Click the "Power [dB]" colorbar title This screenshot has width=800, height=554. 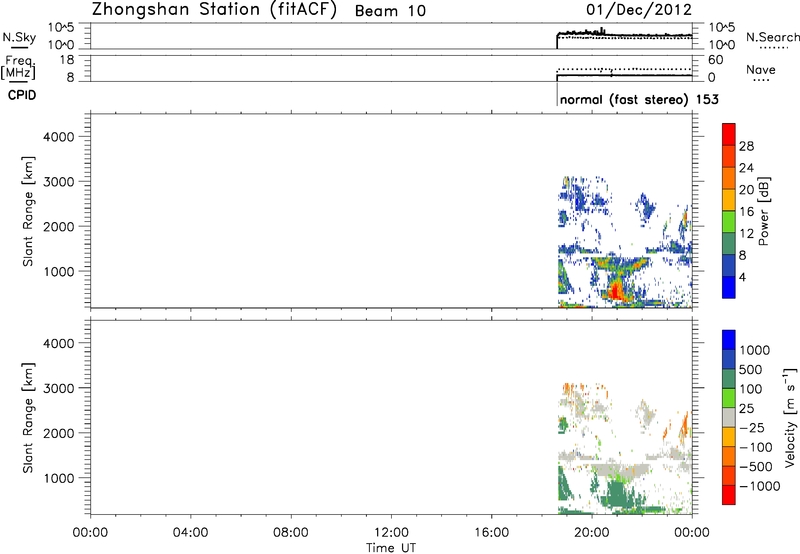click(x=763, y=211)
